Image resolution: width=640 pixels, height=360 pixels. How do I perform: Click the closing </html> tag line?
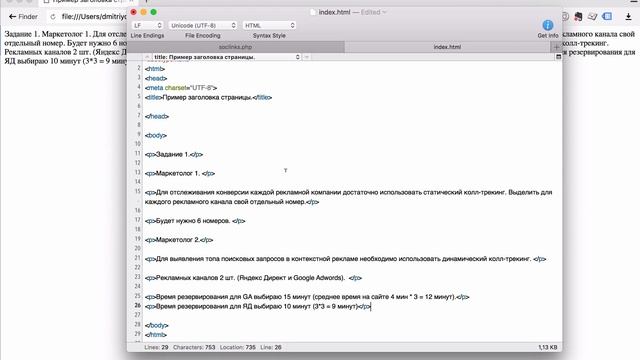coord(156,335)
